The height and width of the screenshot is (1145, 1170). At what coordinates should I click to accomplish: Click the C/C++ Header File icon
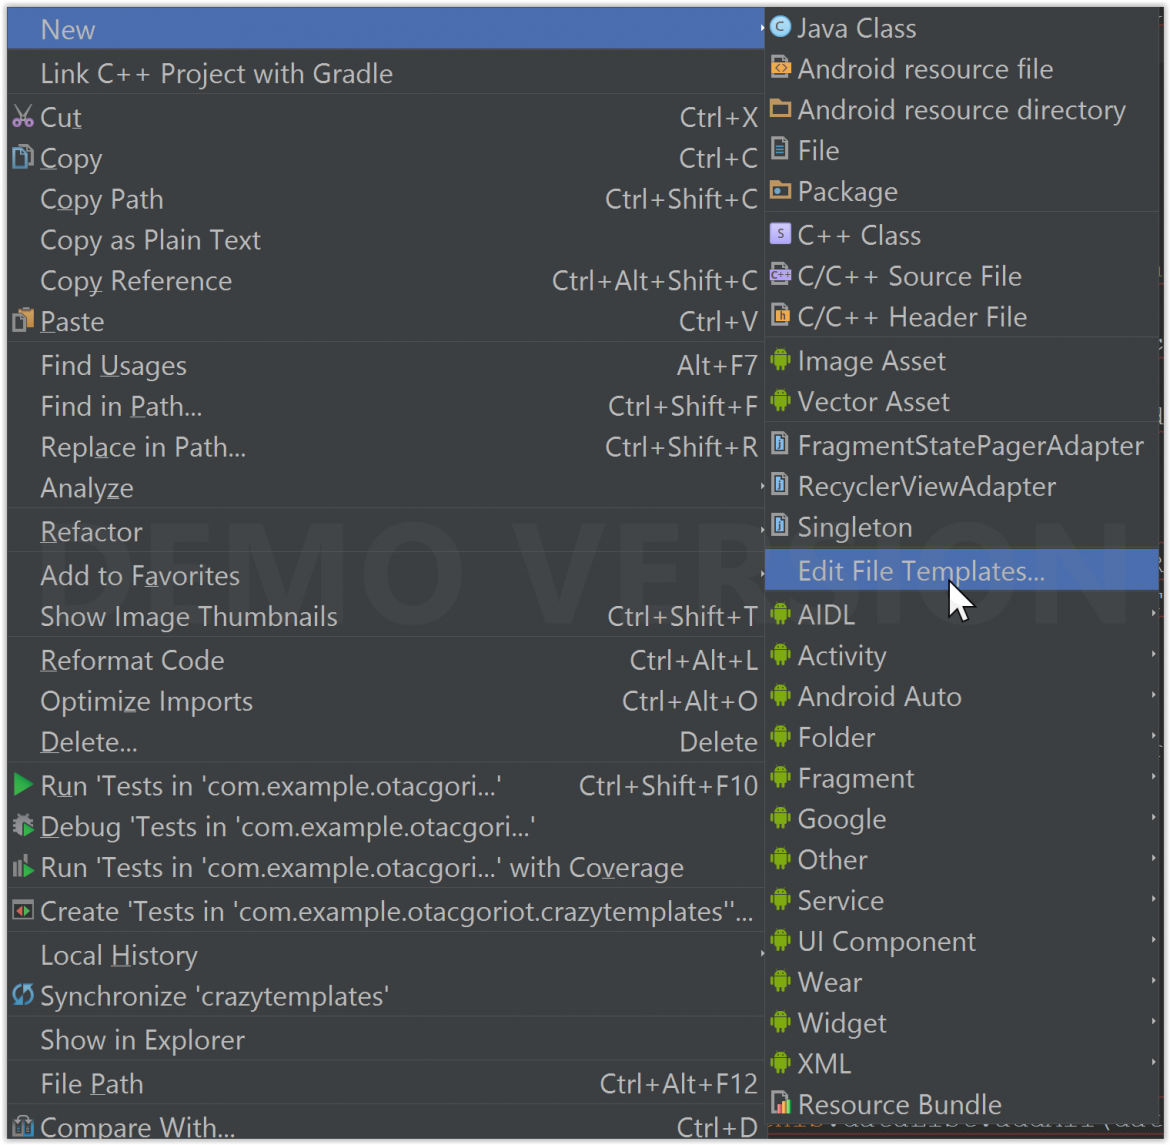(x=780, y=315)
